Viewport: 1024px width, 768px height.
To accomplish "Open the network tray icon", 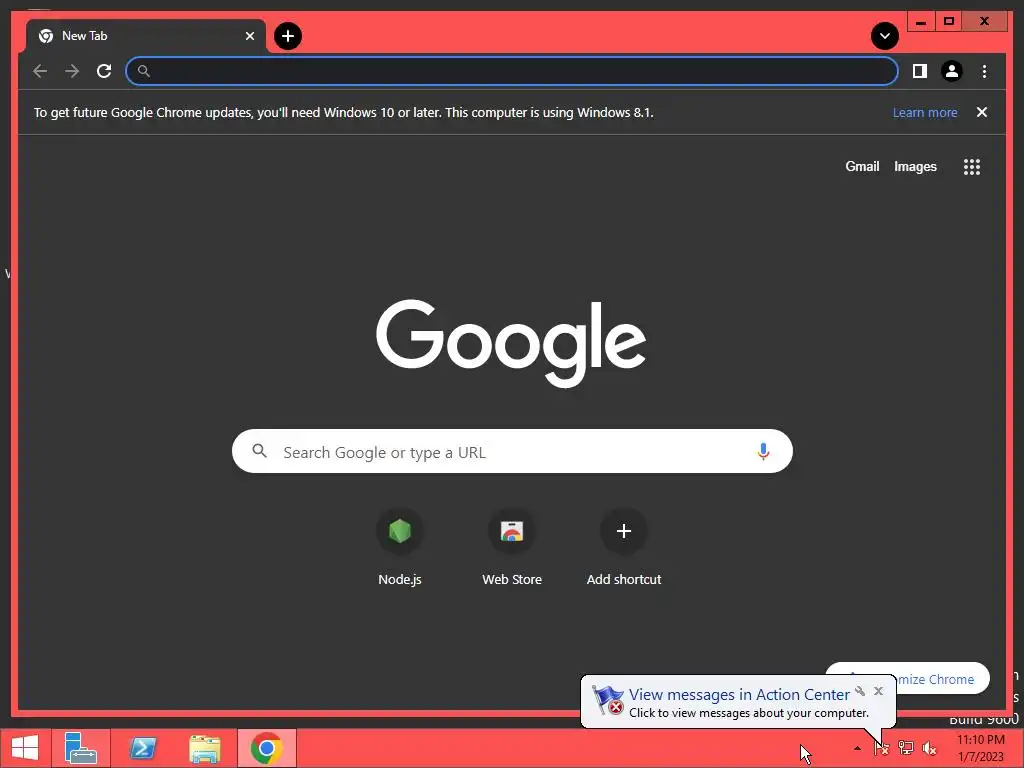I will 906,748.
